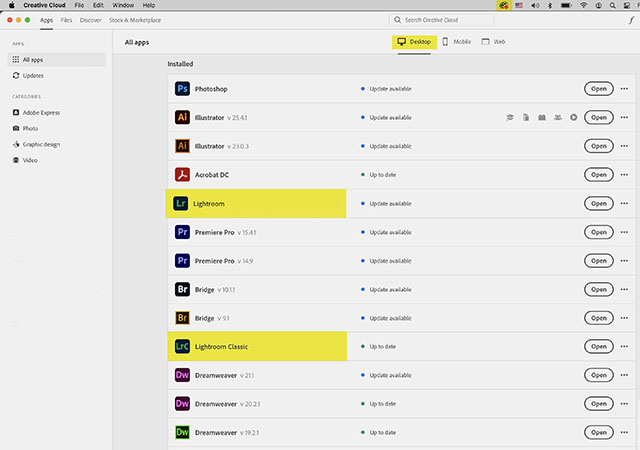
Task: Click the fonts f icon at top right
Action: (631, 20)
